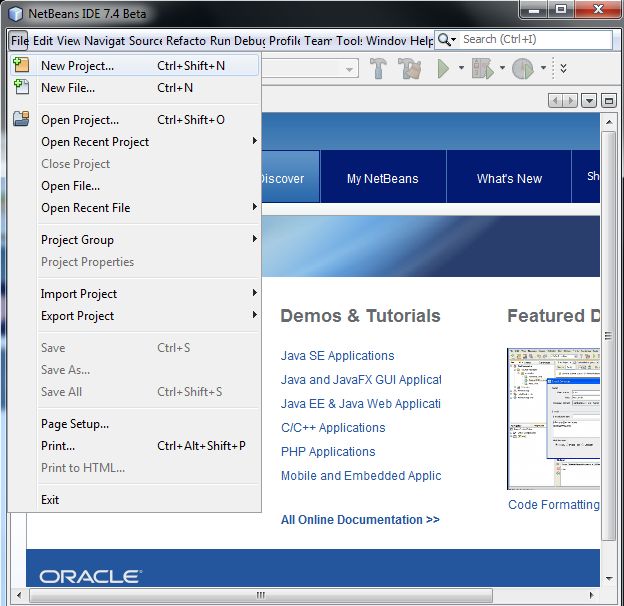
Task: Click the New Project icon in File menu
Action: 21,65
